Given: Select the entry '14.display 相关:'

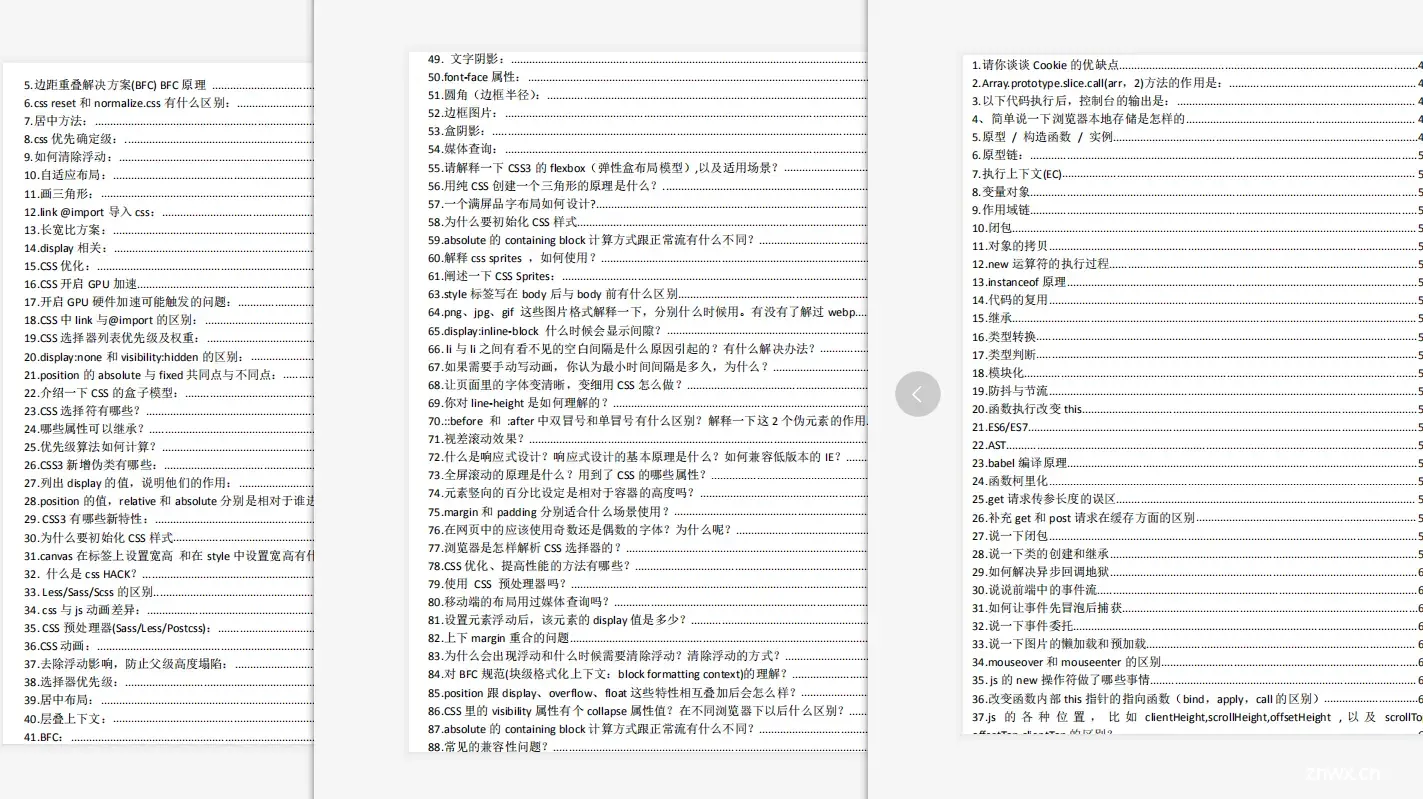Looking at the screenshot, I should (x=168, y=248).
